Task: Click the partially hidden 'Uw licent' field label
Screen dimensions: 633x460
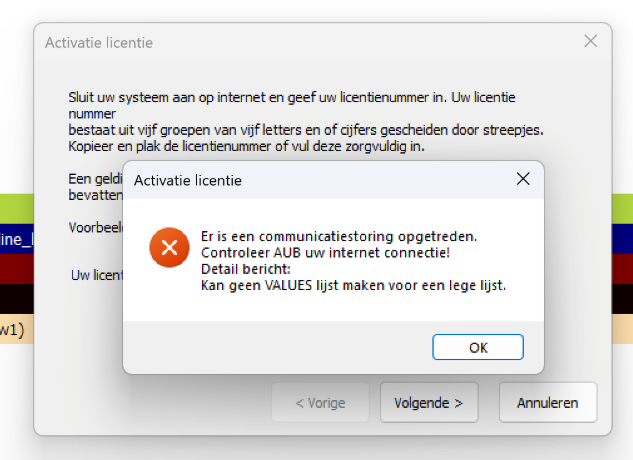Action: 97,275
